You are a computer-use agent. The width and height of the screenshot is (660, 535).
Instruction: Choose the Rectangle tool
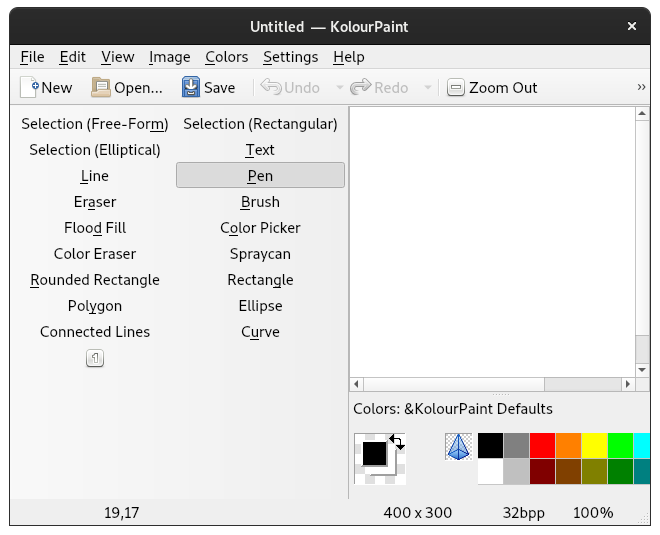click(260, 280)
